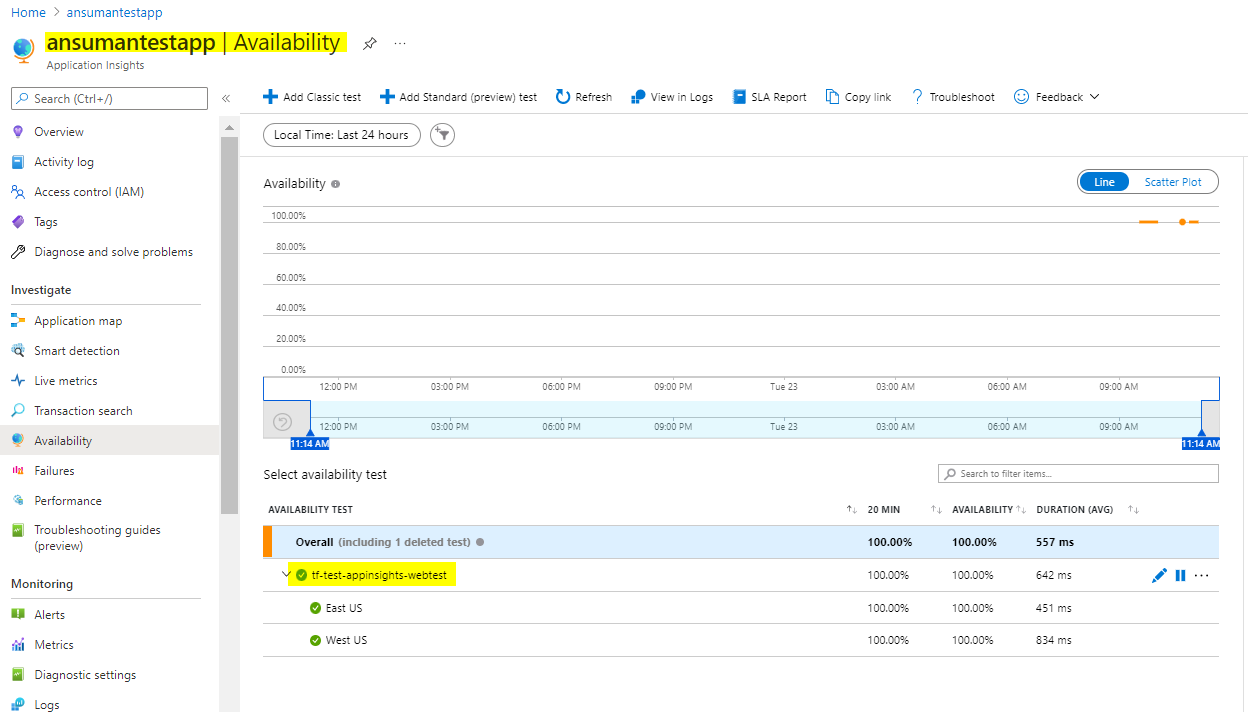1248x712 pixels.
Task: Click the timeline reset zoom icon
Action: point(282,422)
